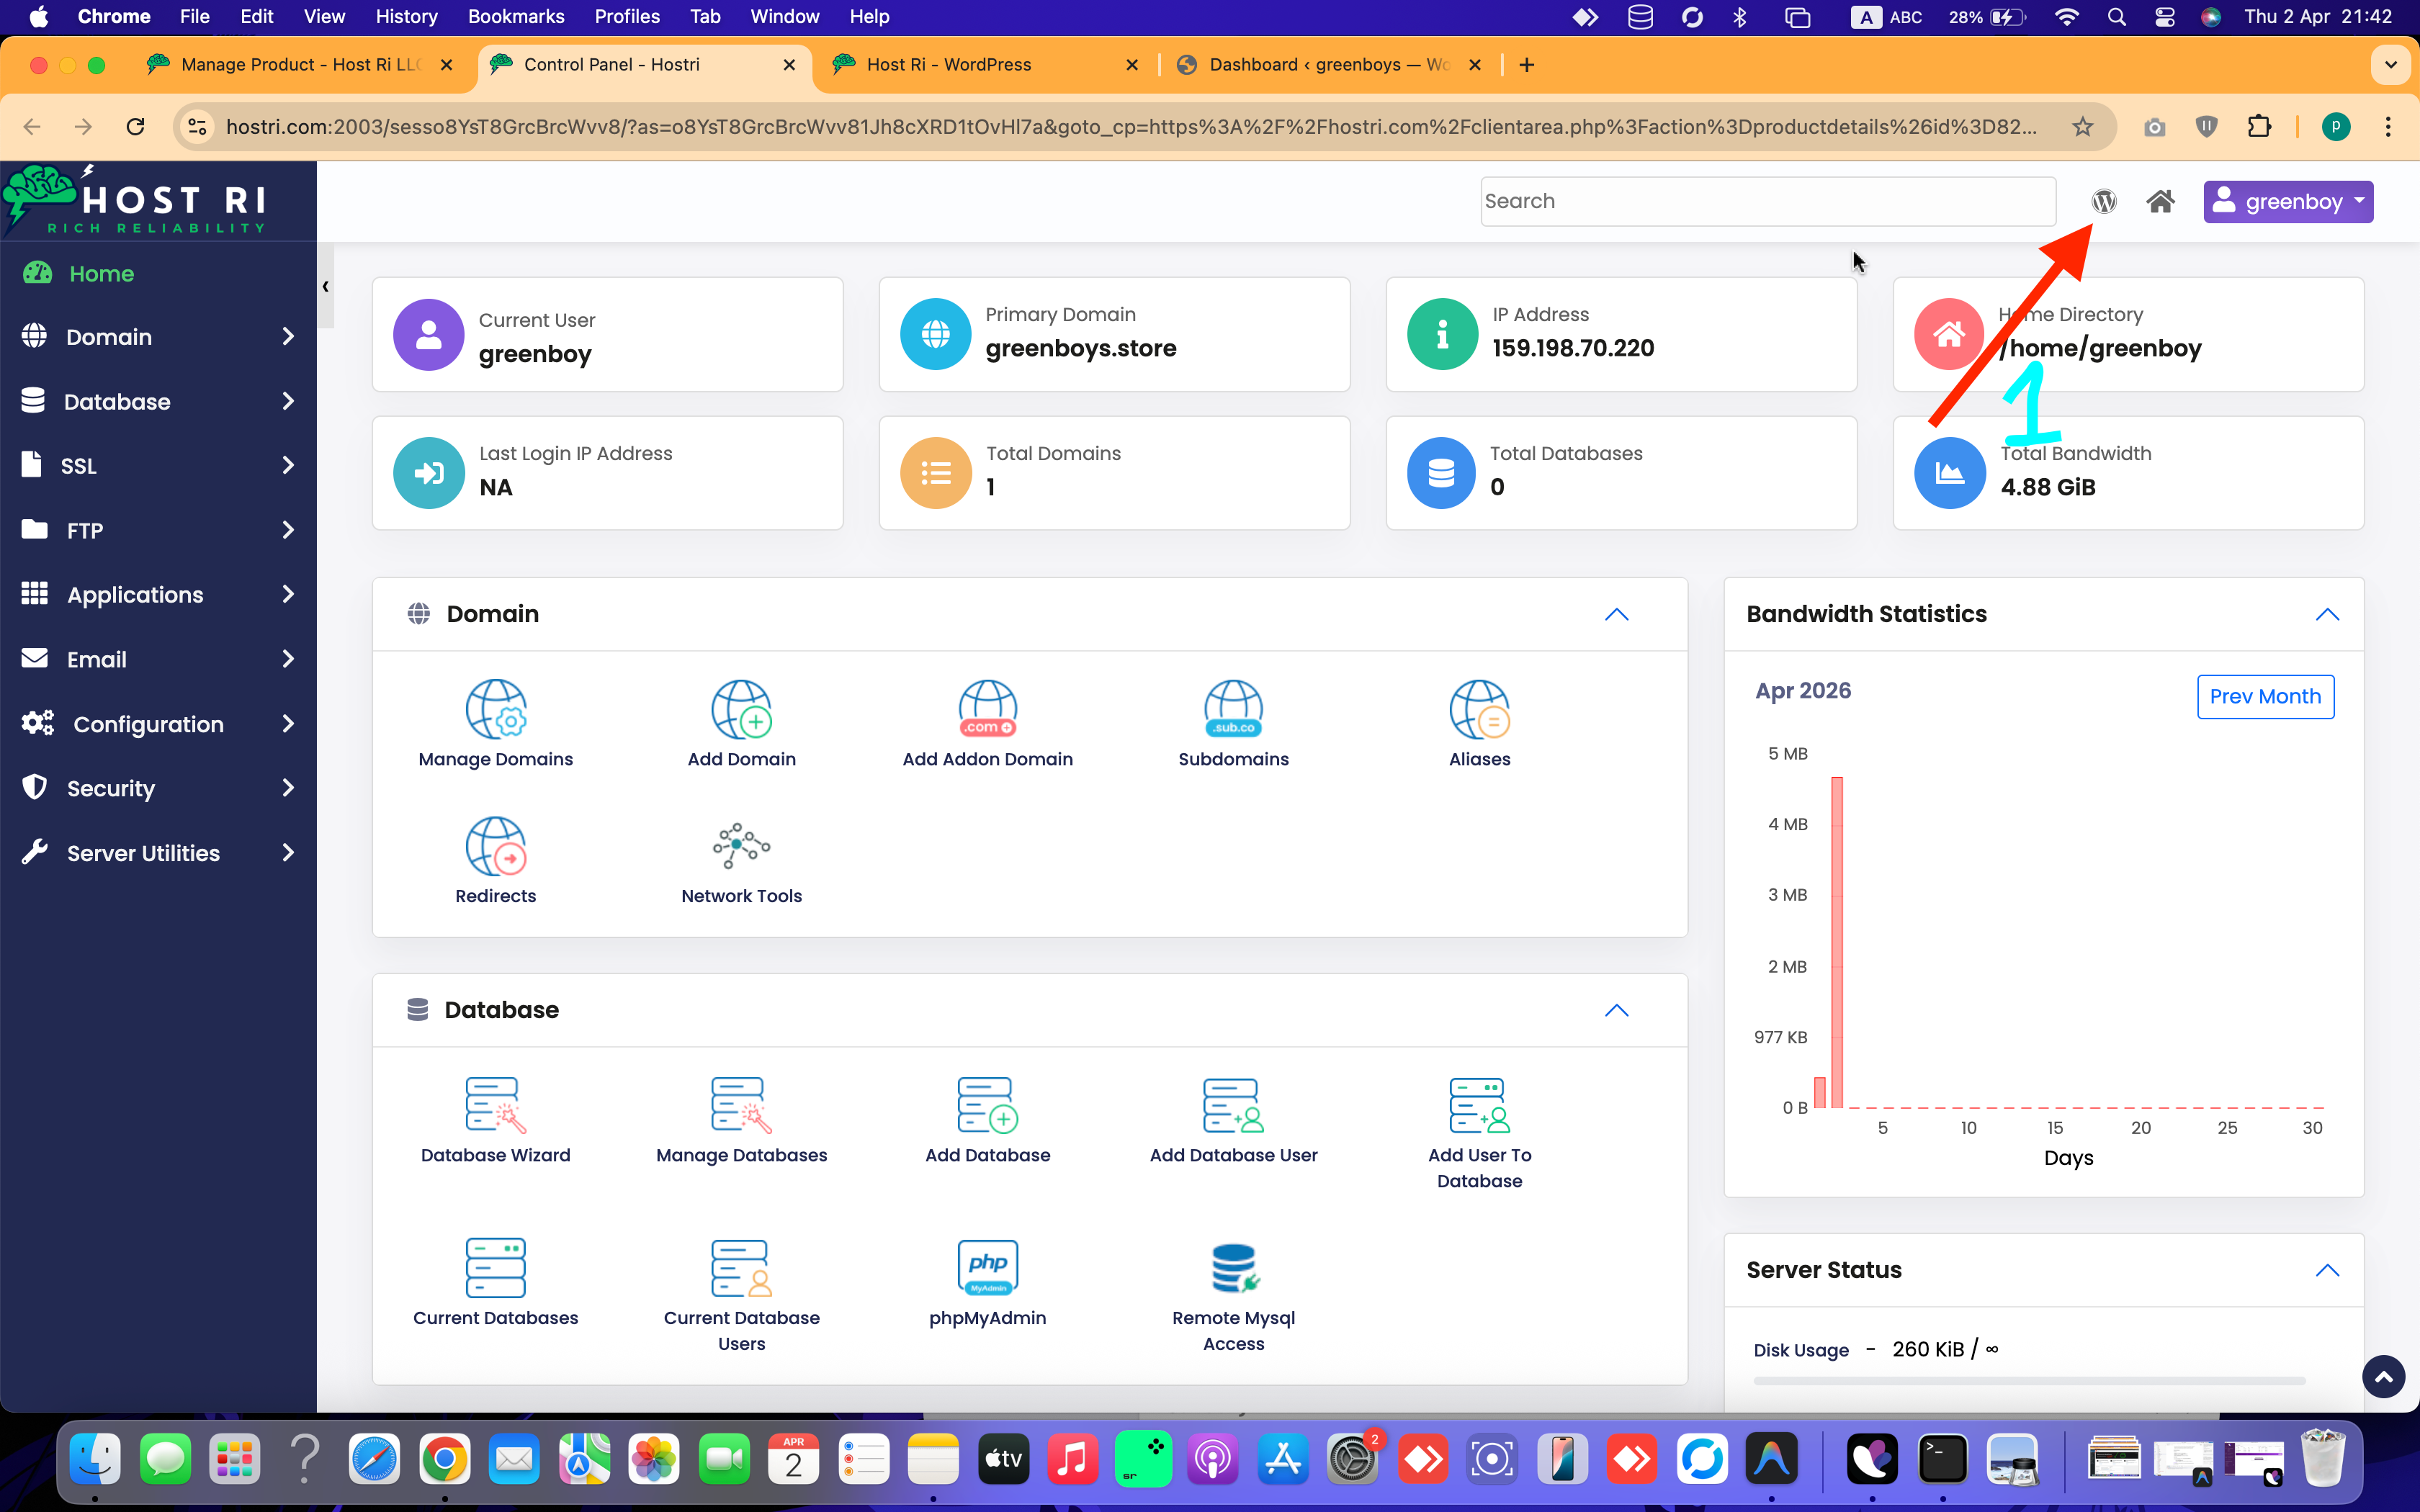The image size is (2420, 1512).
Task: Launch the Database Wizard
Action: click(495, 1120)
